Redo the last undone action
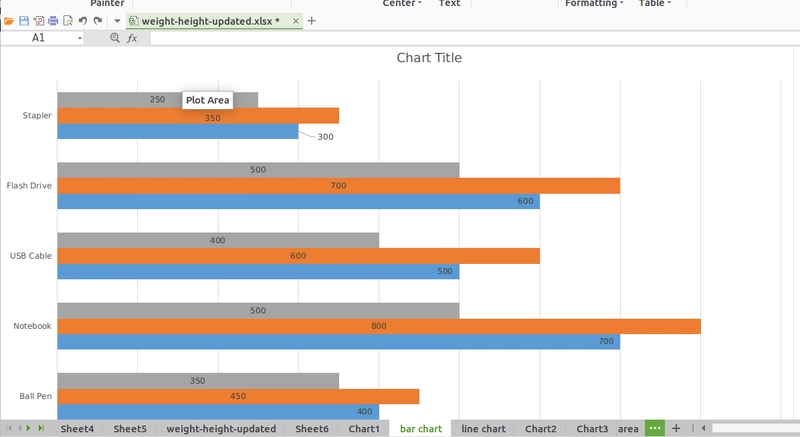Image resolution: width=800 pixels, height=437 pixels. (97, 21)
